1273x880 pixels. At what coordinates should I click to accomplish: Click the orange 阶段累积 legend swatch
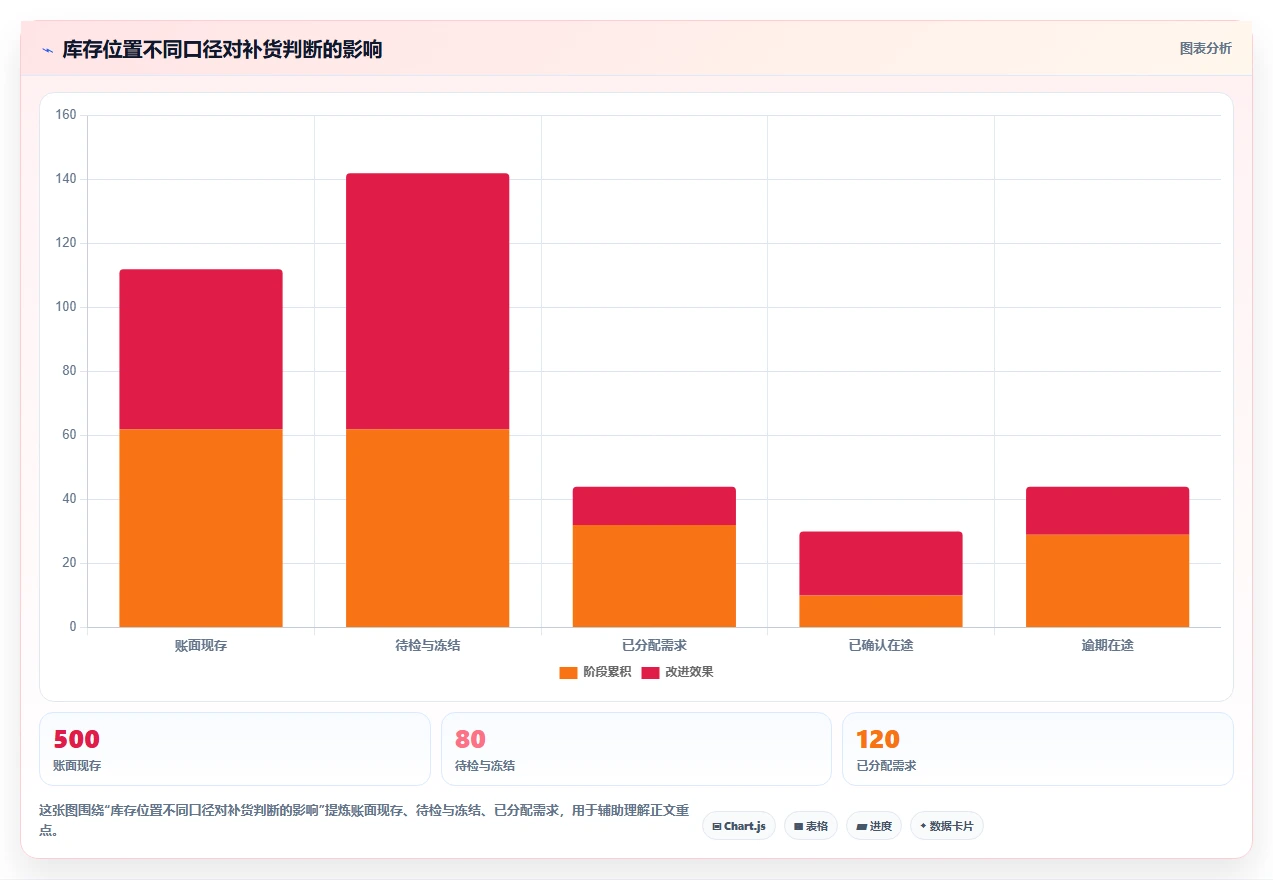coord(568,672)
